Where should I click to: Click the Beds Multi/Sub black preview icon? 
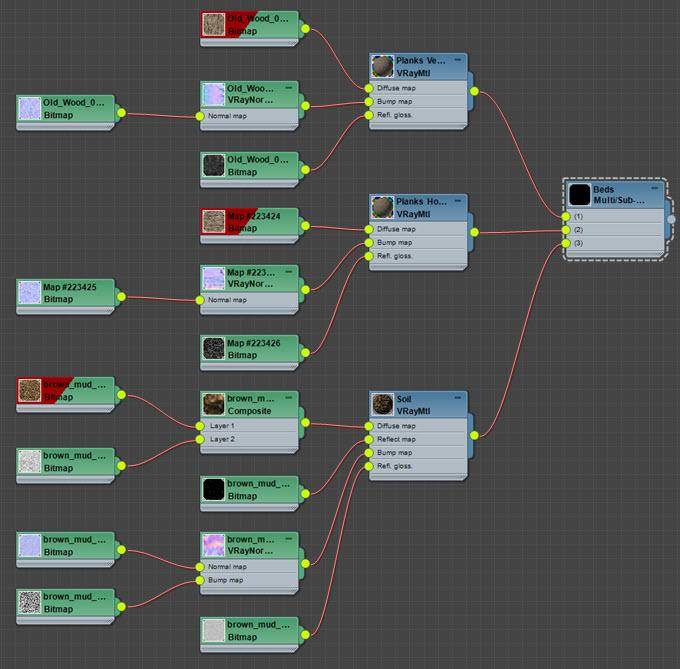point(579,194)
